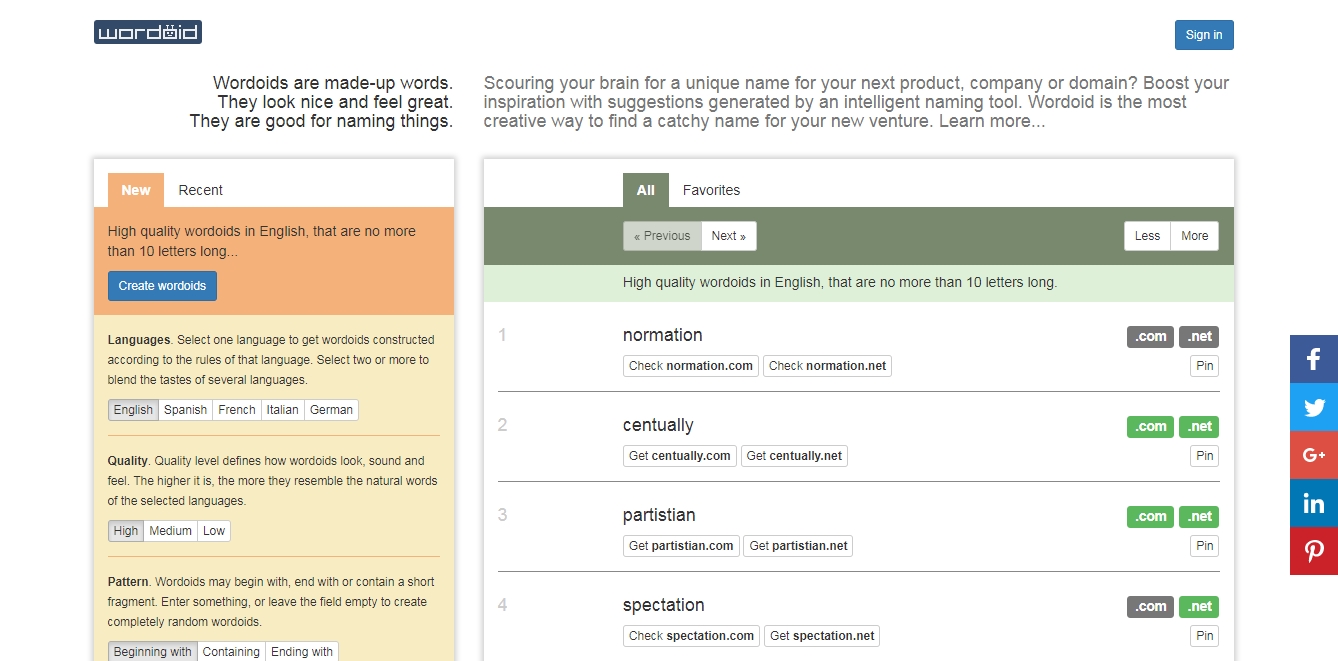Go to Previous results page
Viewport: 1338px width, 661px height.
662,236
